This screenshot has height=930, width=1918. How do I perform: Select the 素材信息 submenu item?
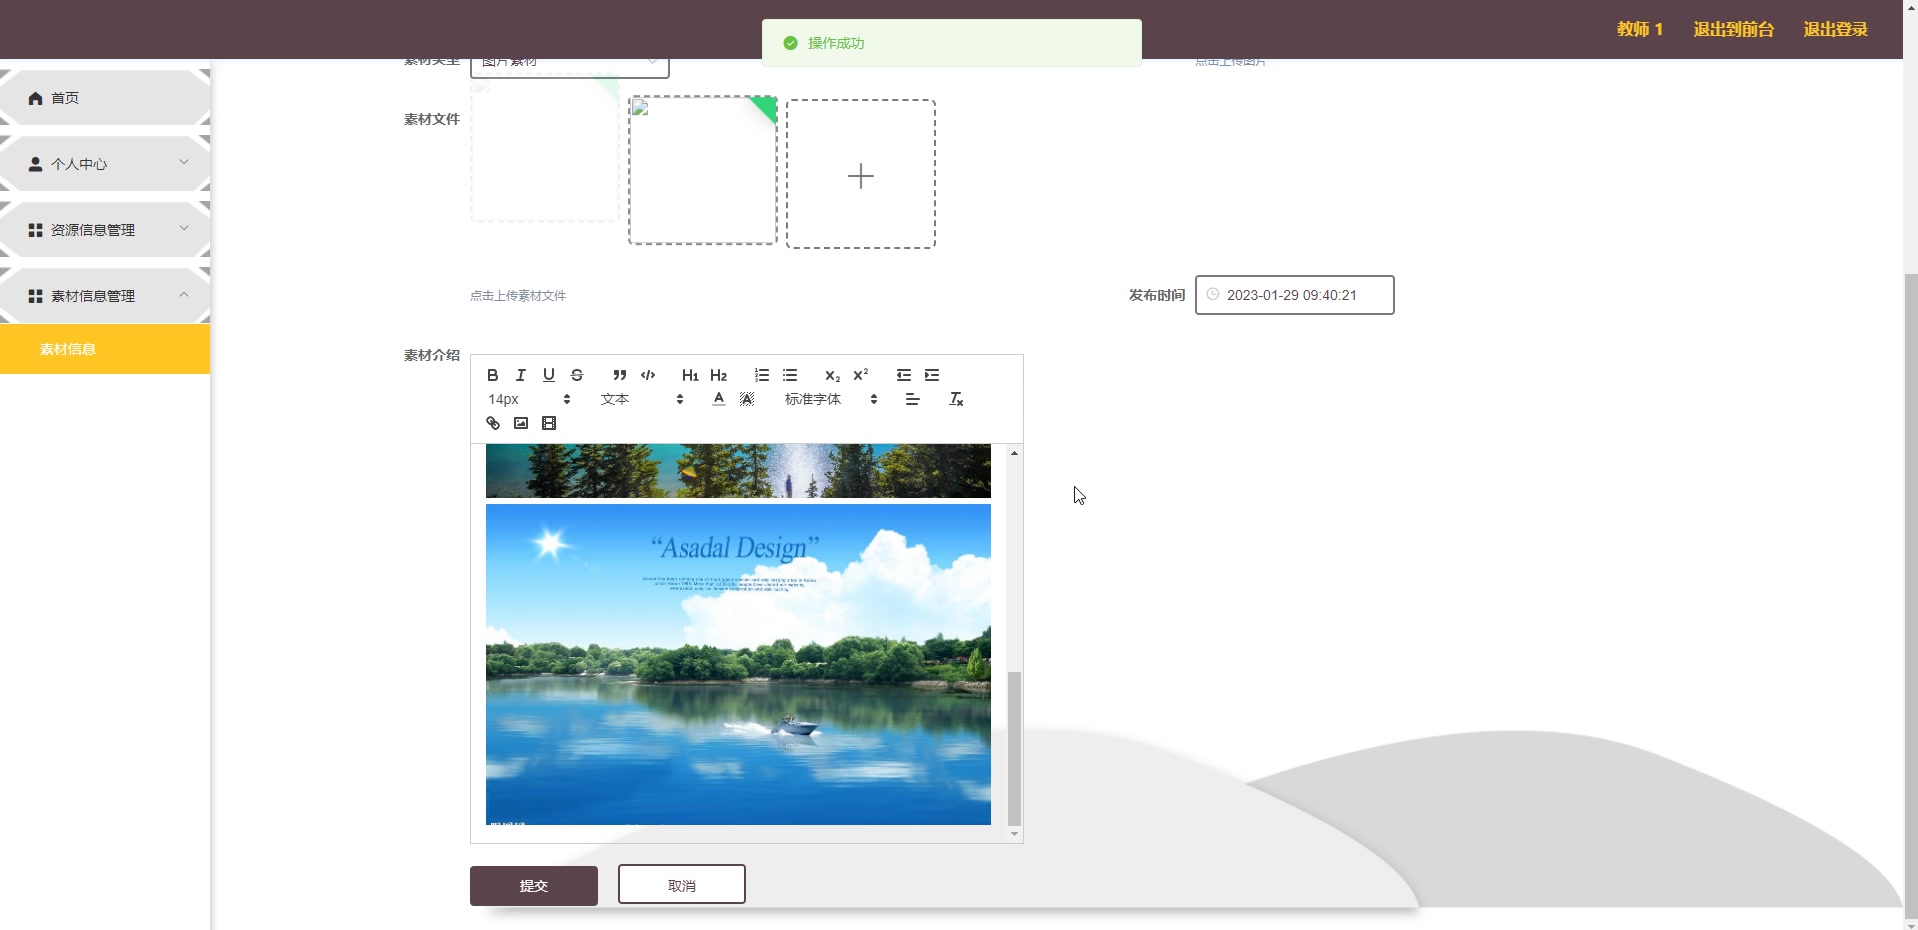click(x=105, y=349)
